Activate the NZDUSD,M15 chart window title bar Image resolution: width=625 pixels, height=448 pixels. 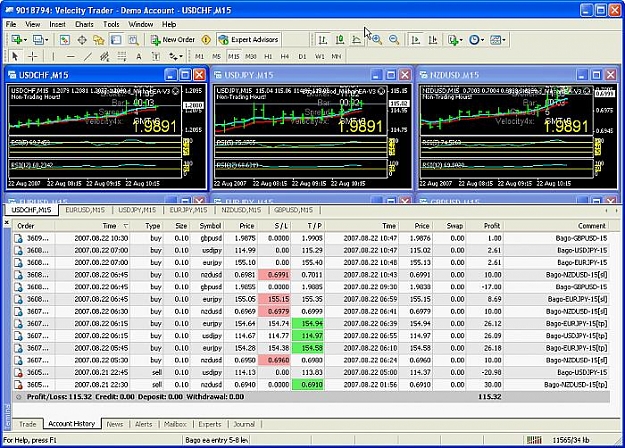[518, 75]
